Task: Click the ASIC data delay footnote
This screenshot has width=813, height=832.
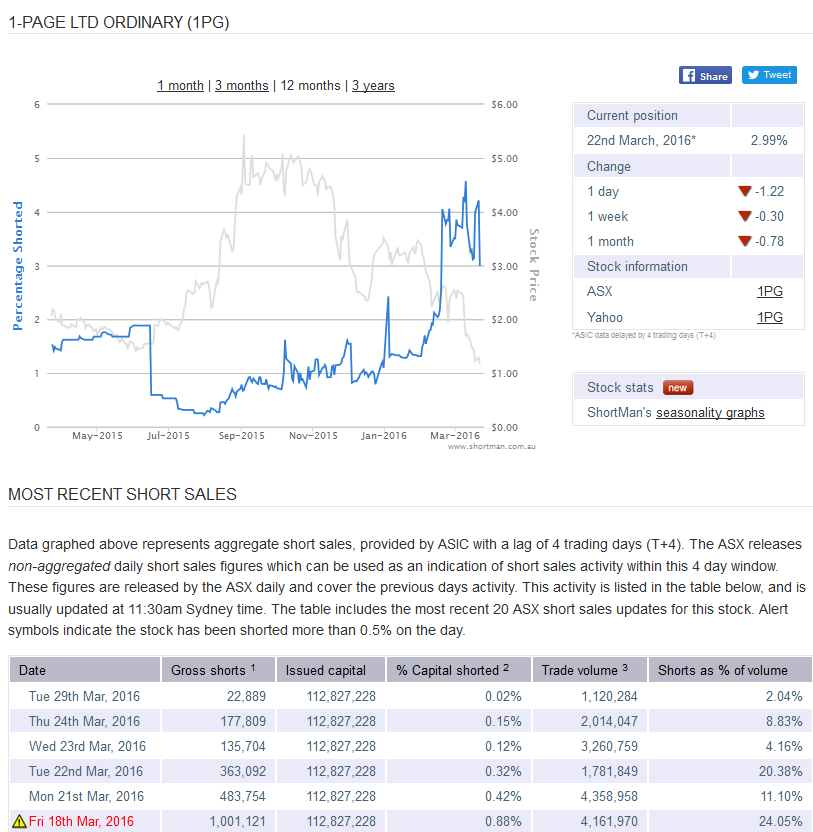Action: [x=644, y=335]
